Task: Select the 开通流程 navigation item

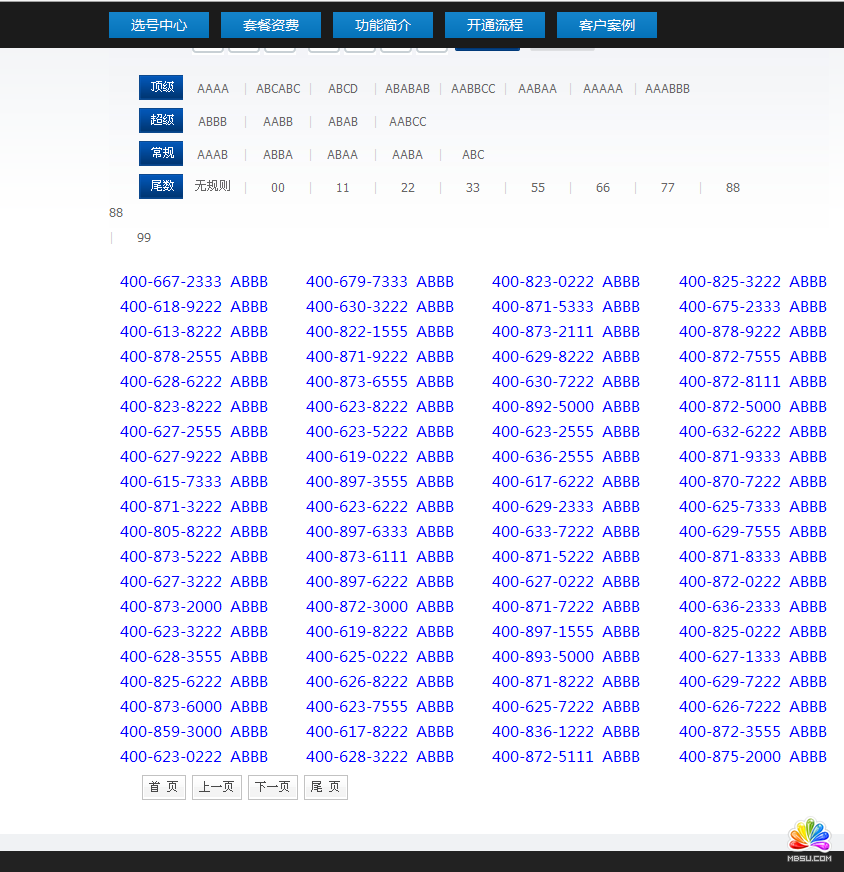Action: (495, 25)
